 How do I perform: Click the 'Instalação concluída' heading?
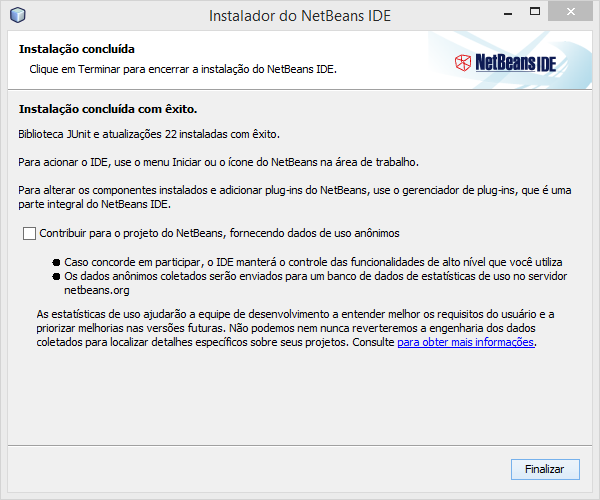77,49
